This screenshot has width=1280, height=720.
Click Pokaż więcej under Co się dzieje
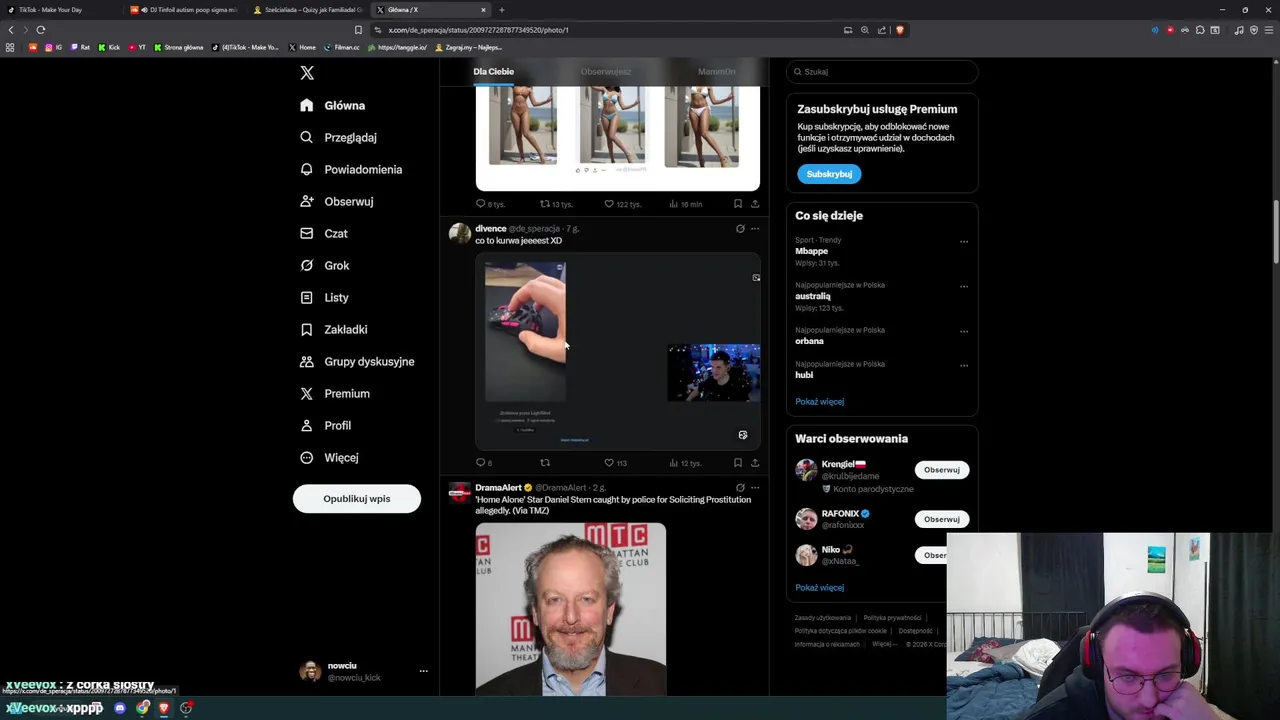point(820,401)
